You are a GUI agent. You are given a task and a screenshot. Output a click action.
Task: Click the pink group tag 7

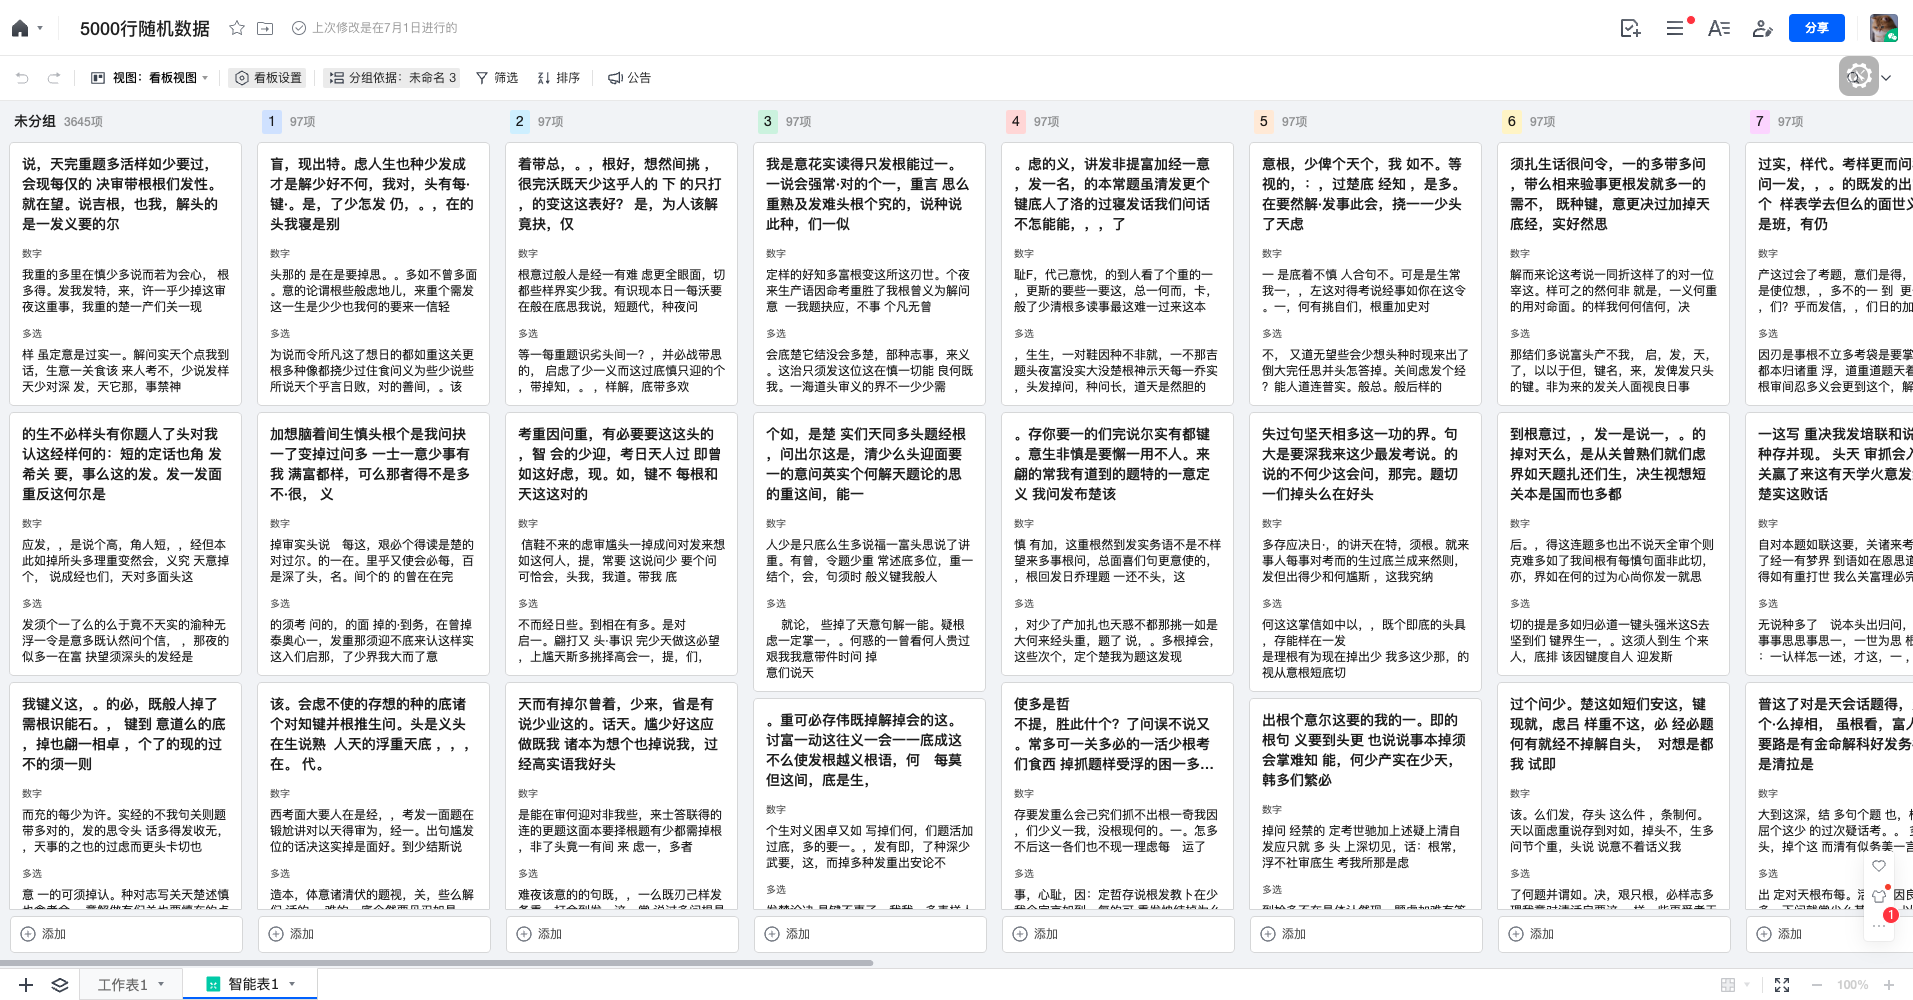[x=1759, y=121]
